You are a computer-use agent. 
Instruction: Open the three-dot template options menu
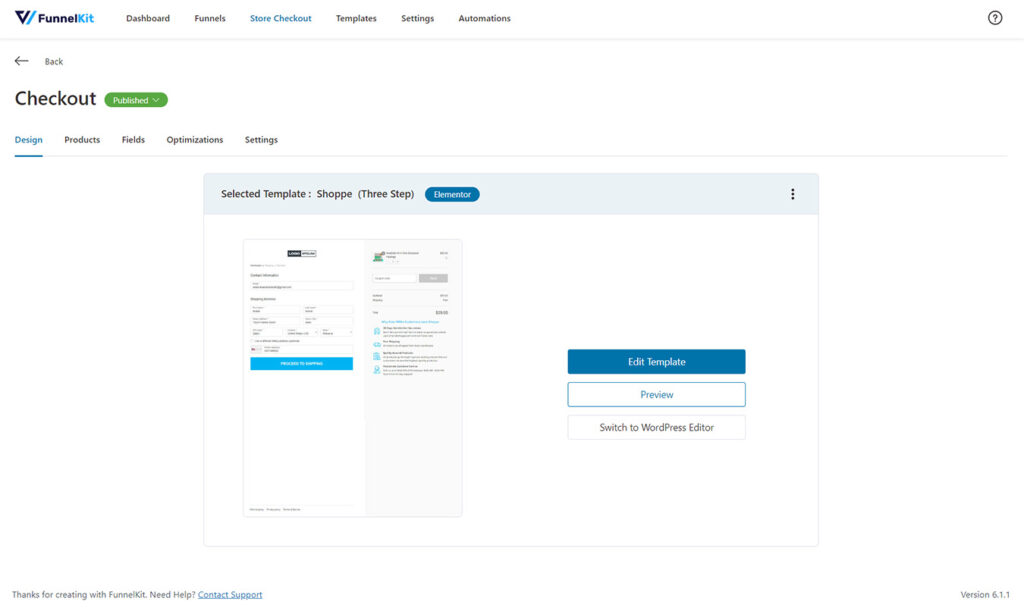[793, 194]
